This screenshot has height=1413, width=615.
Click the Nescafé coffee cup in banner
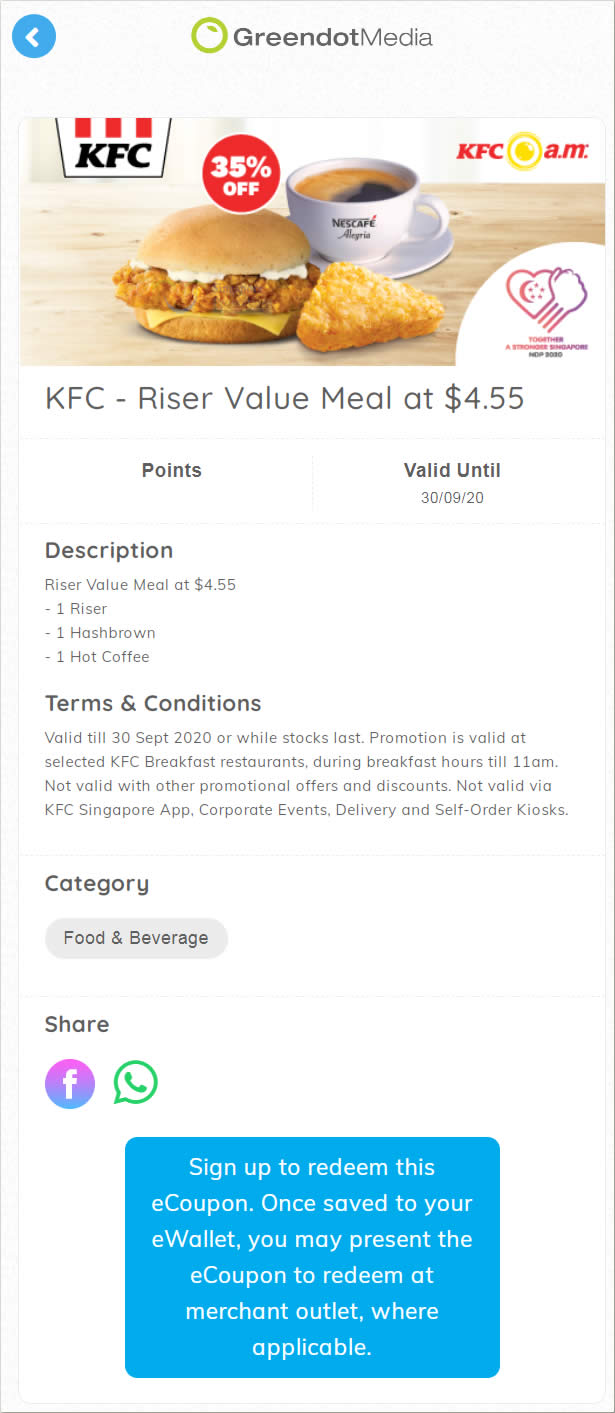368,213
